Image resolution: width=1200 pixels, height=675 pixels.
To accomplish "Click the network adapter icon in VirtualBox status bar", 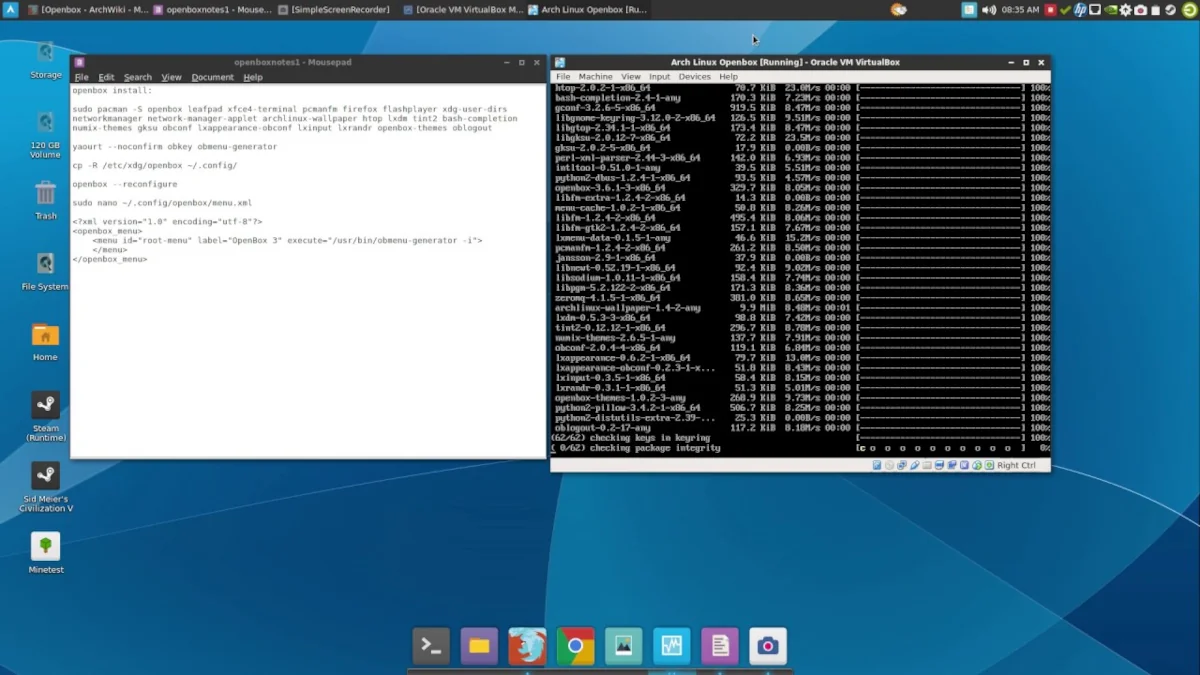I will (x=902, y=465).
